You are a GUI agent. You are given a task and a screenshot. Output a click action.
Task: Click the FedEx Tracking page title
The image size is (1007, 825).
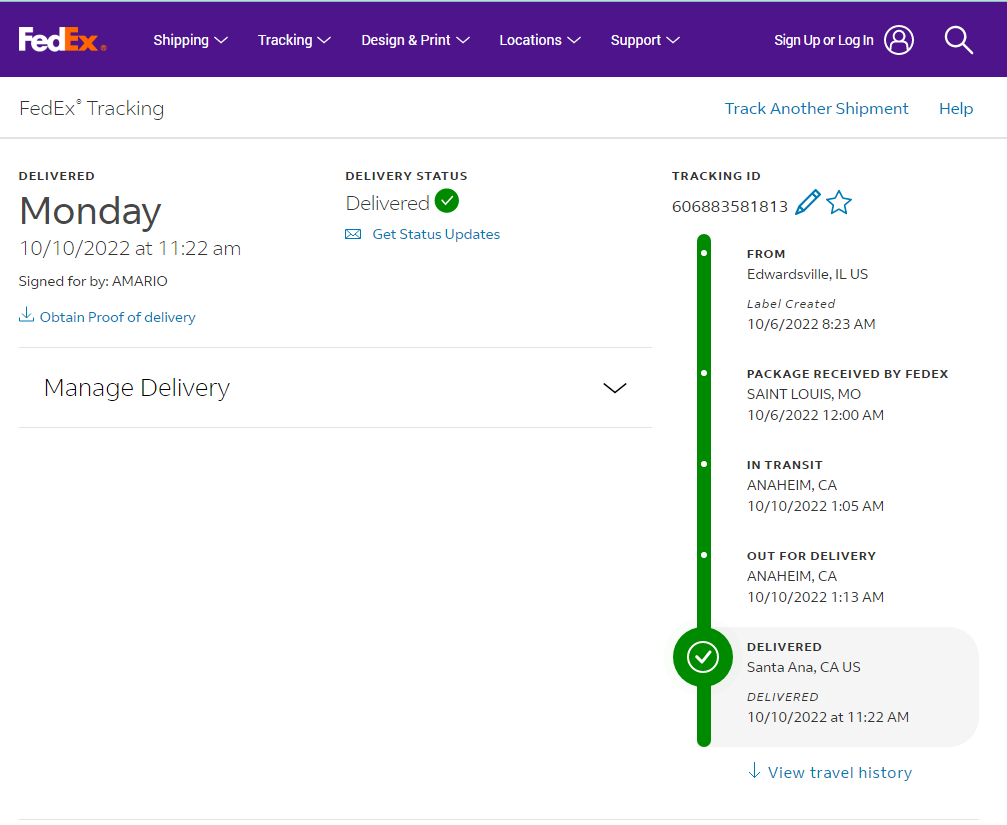tap(92, 109)
